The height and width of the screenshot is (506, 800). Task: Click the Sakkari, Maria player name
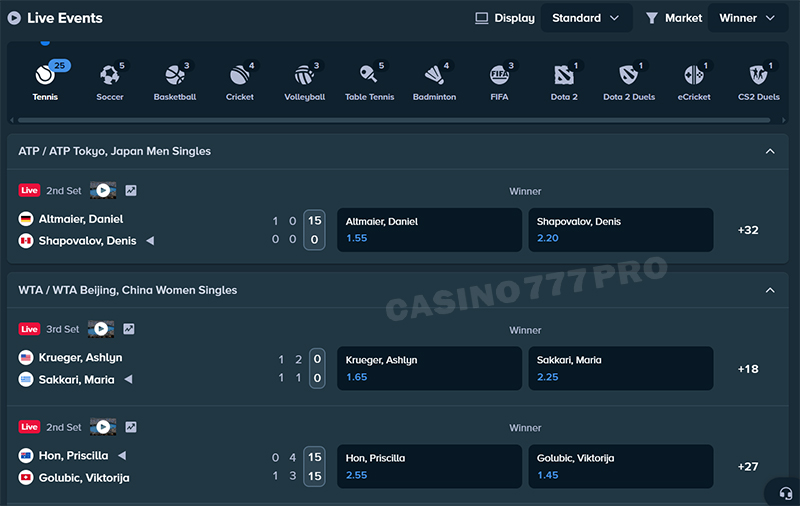click(77, 380)
